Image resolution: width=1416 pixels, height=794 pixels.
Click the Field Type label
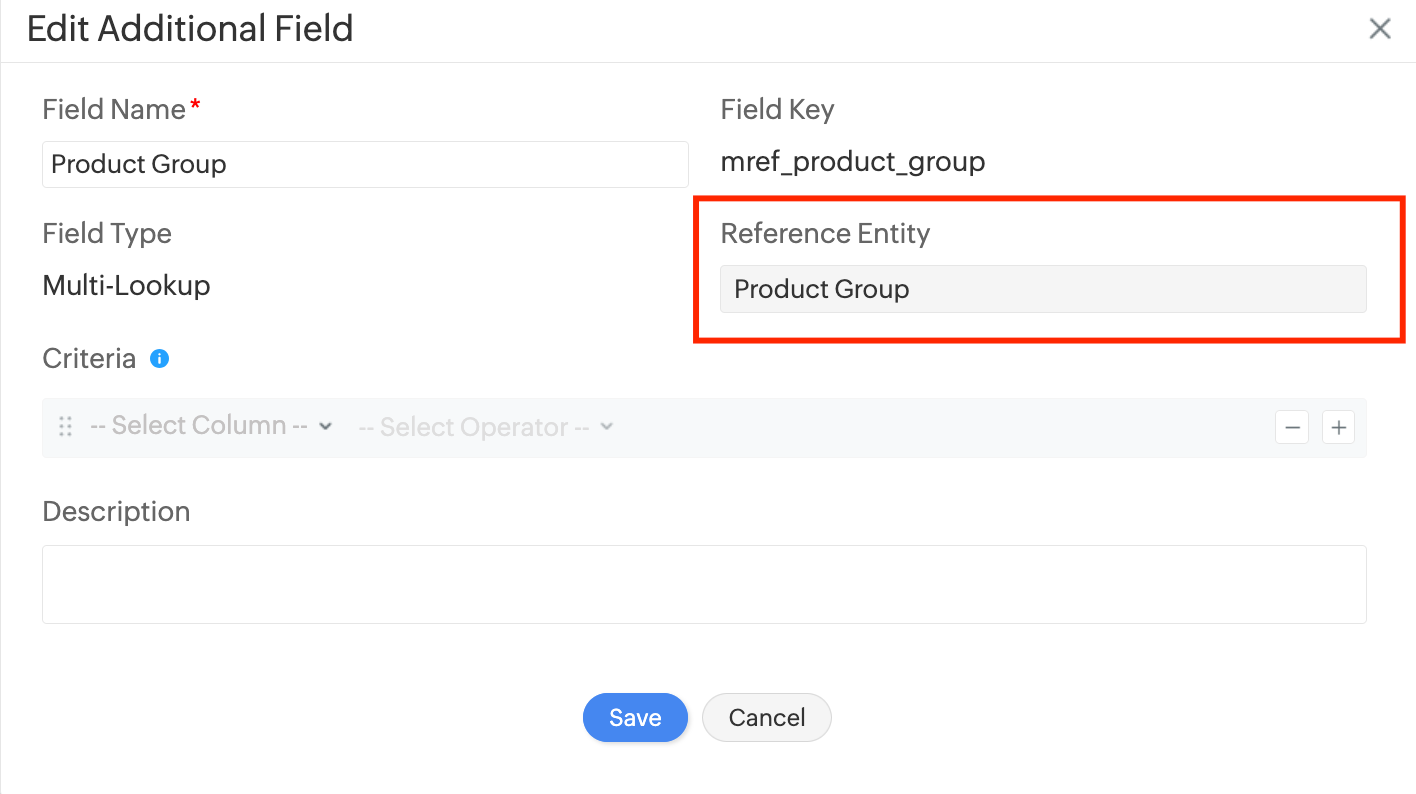pyautogui.click(x=107, y=233)
